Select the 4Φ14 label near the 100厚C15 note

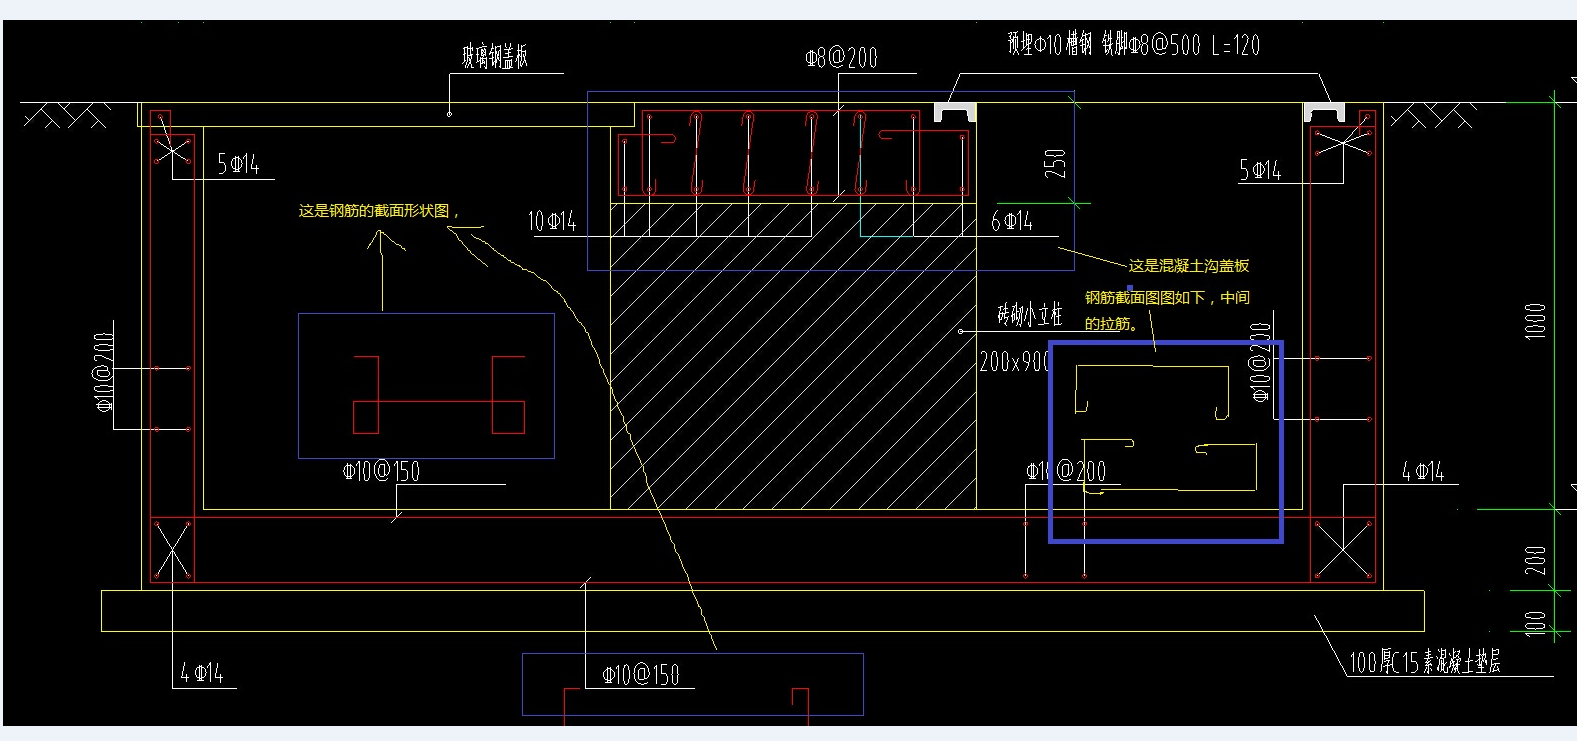click(1423, 471)
